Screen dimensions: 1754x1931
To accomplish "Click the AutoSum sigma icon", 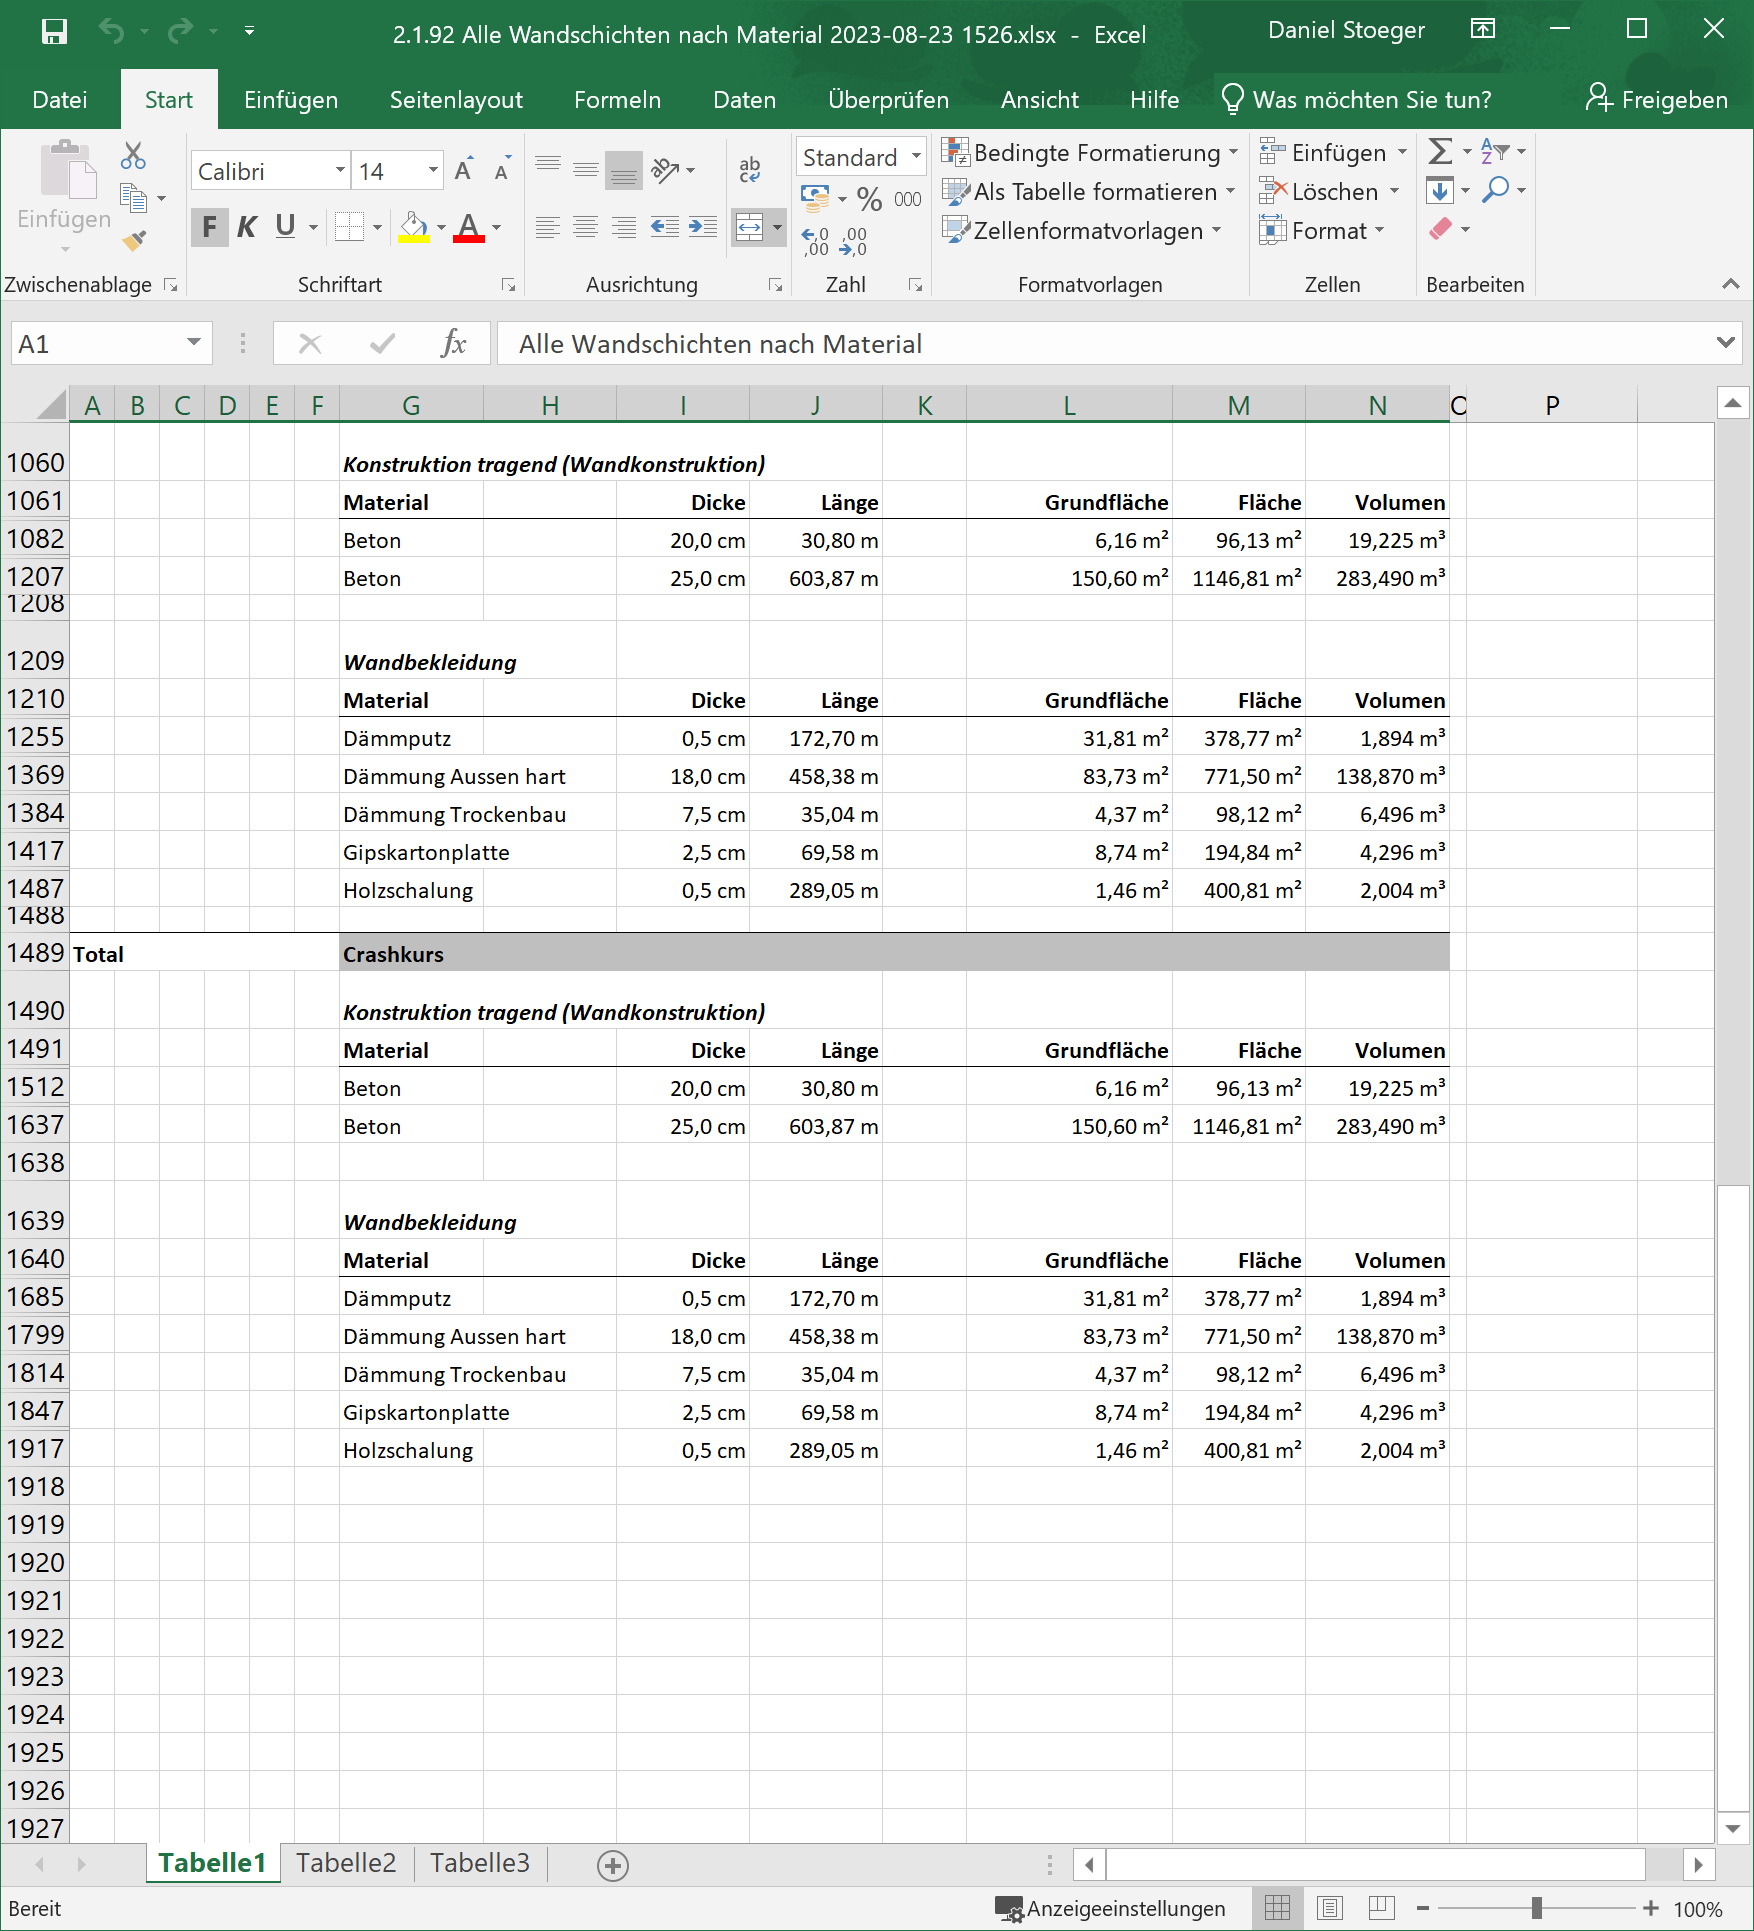I will point(1440,151).
